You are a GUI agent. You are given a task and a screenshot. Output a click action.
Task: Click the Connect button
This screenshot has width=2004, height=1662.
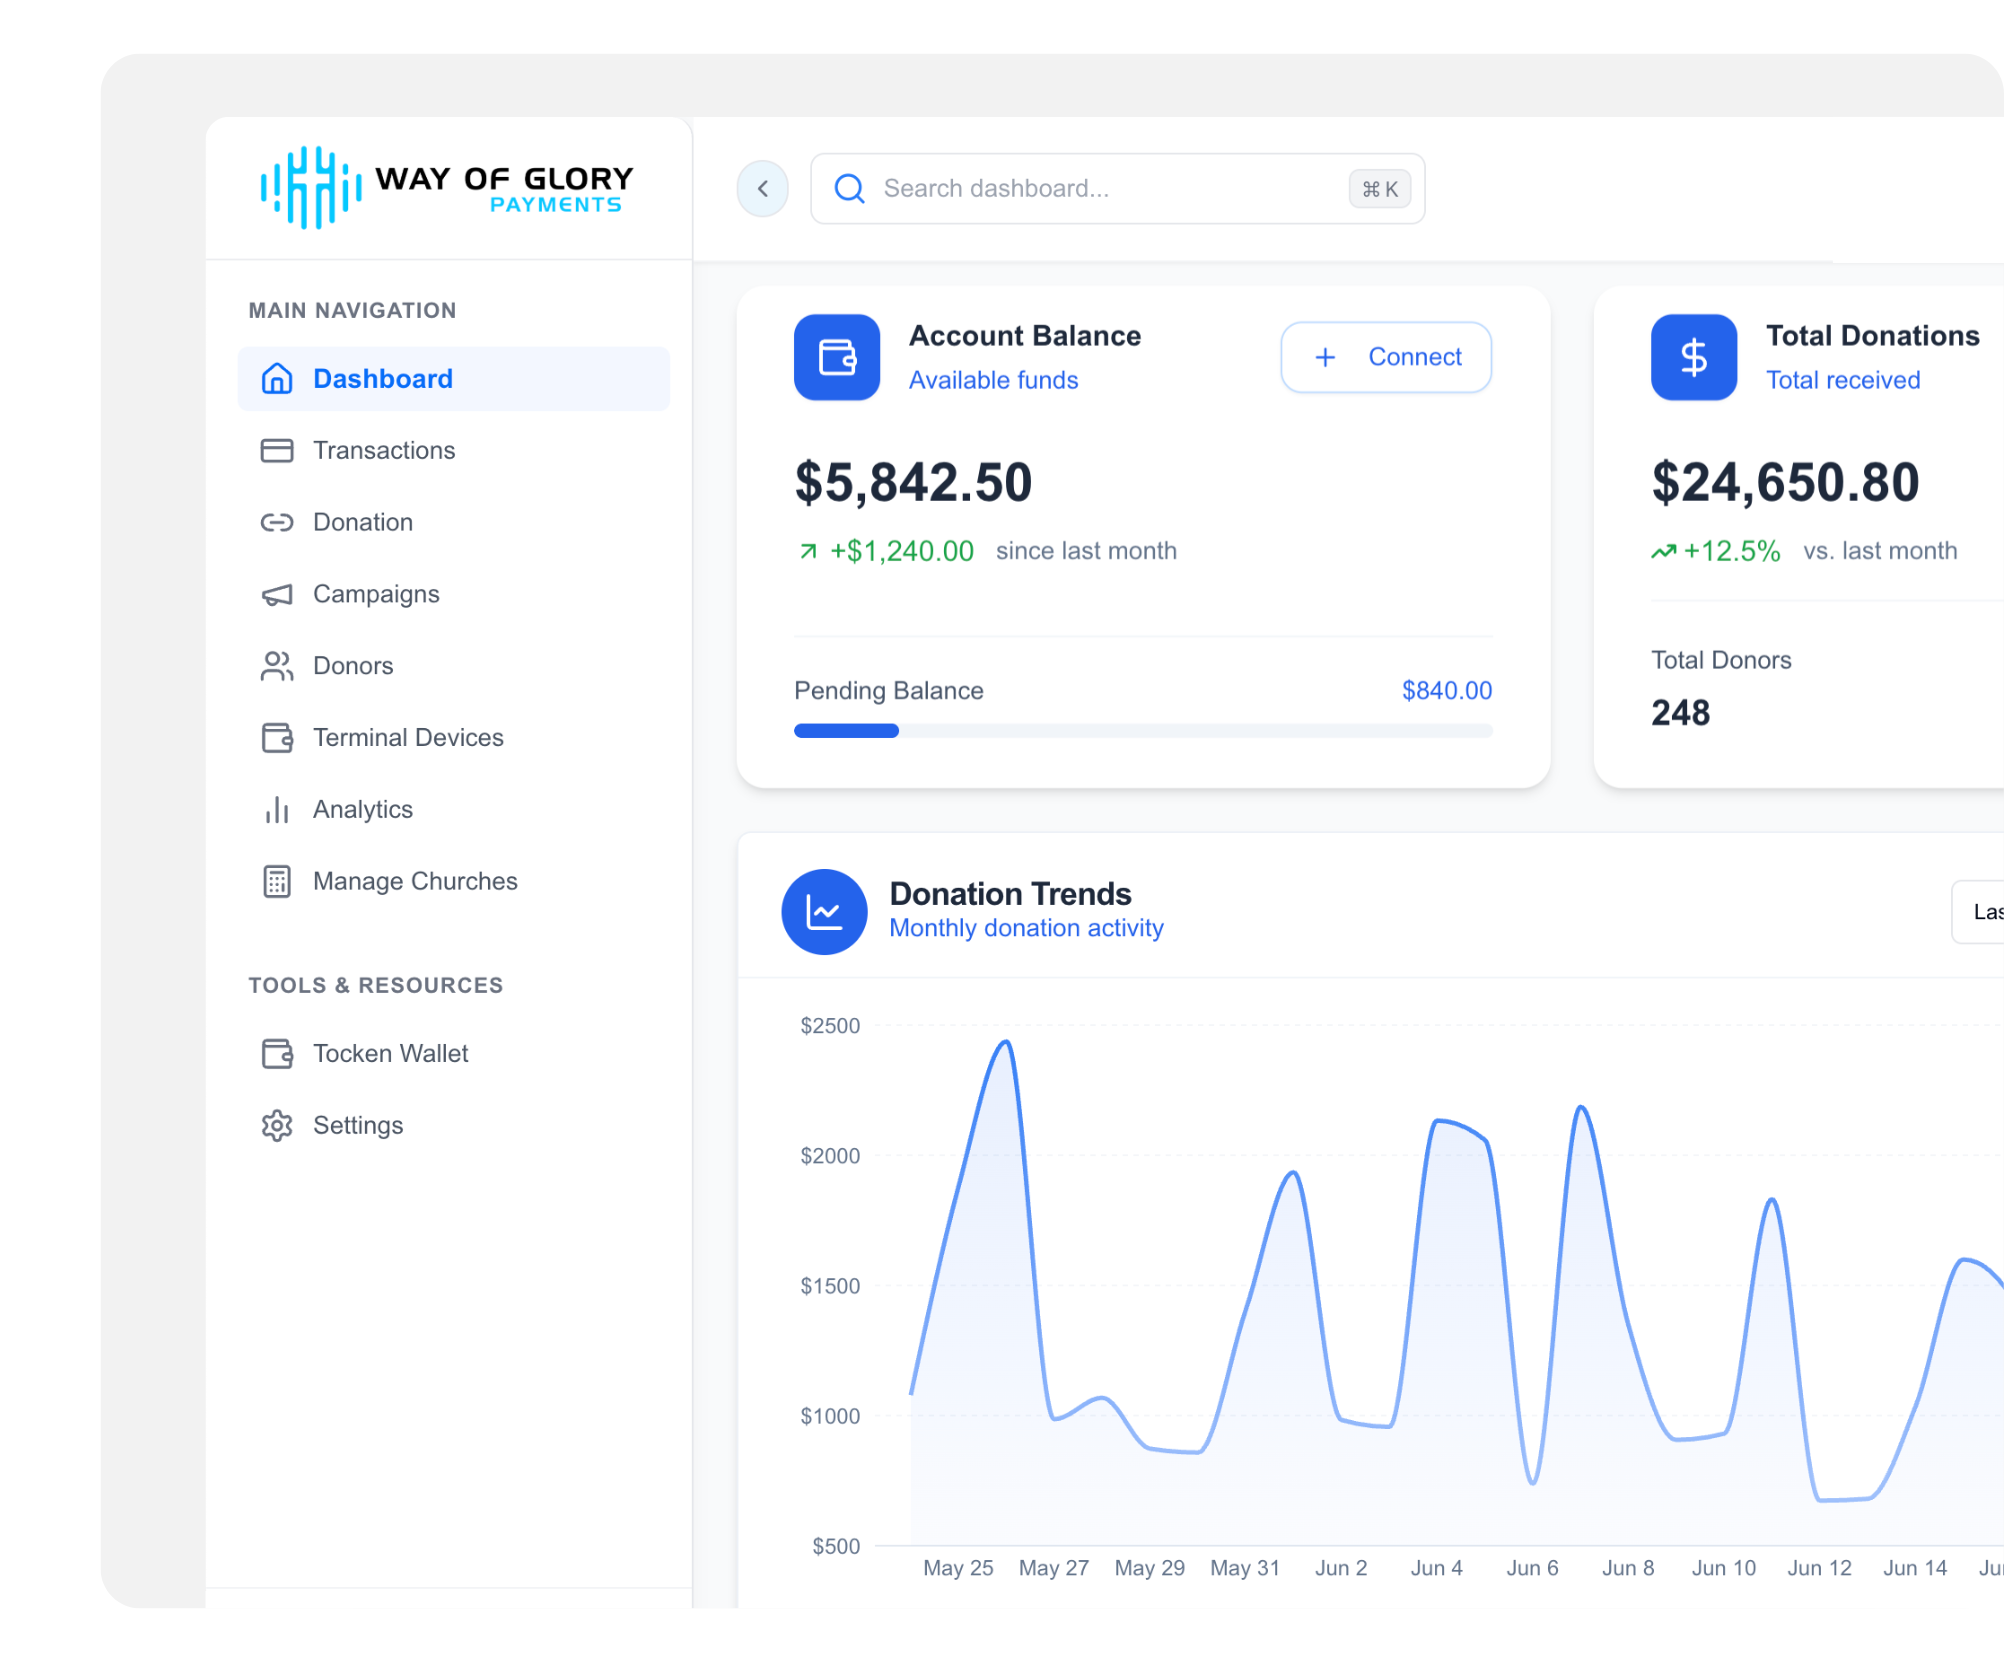(x=1386, y=357)
